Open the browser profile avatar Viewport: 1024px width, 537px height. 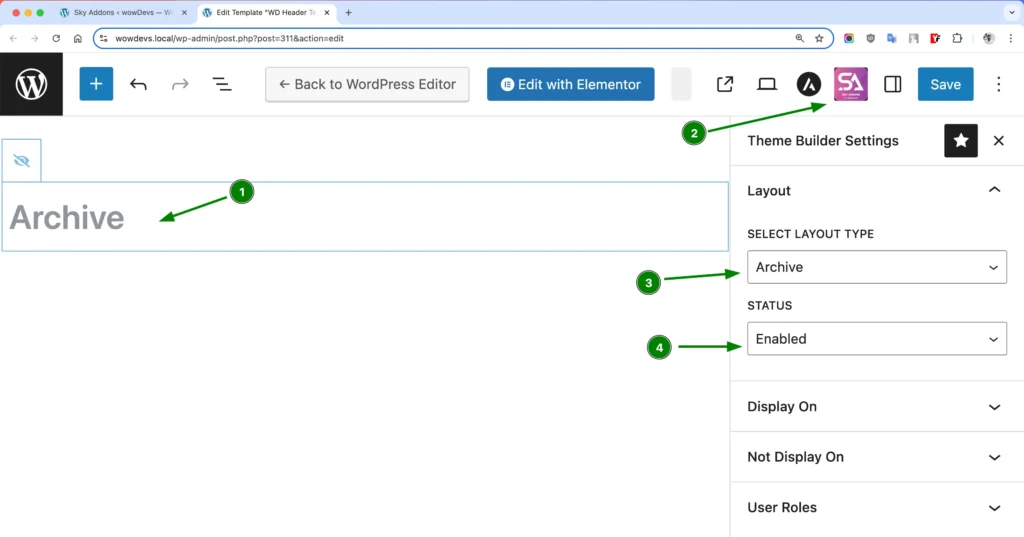(989, 39)
